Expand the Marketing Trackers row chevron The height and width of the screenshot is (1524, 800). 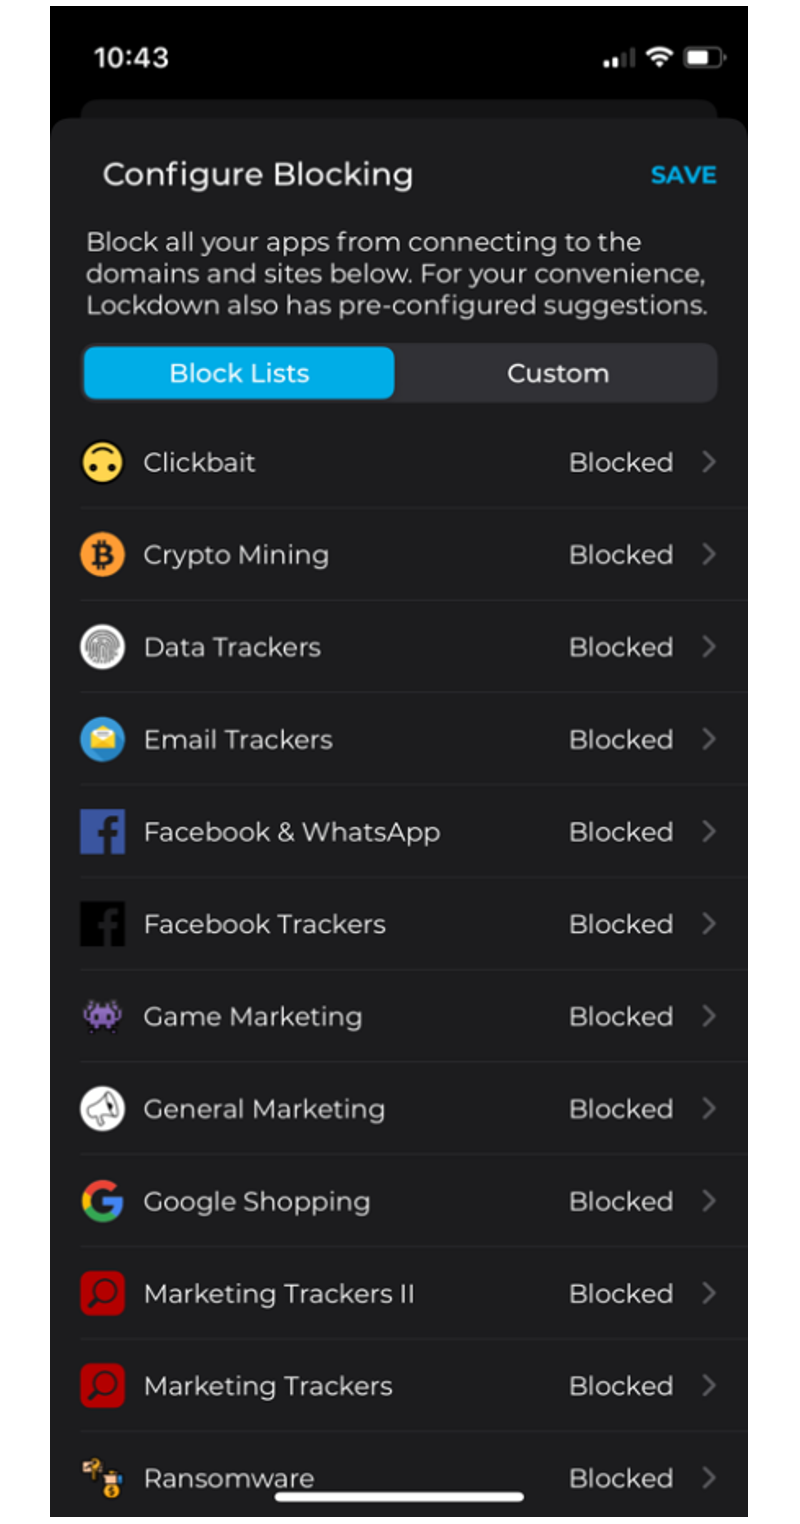tap(709, 1385)
